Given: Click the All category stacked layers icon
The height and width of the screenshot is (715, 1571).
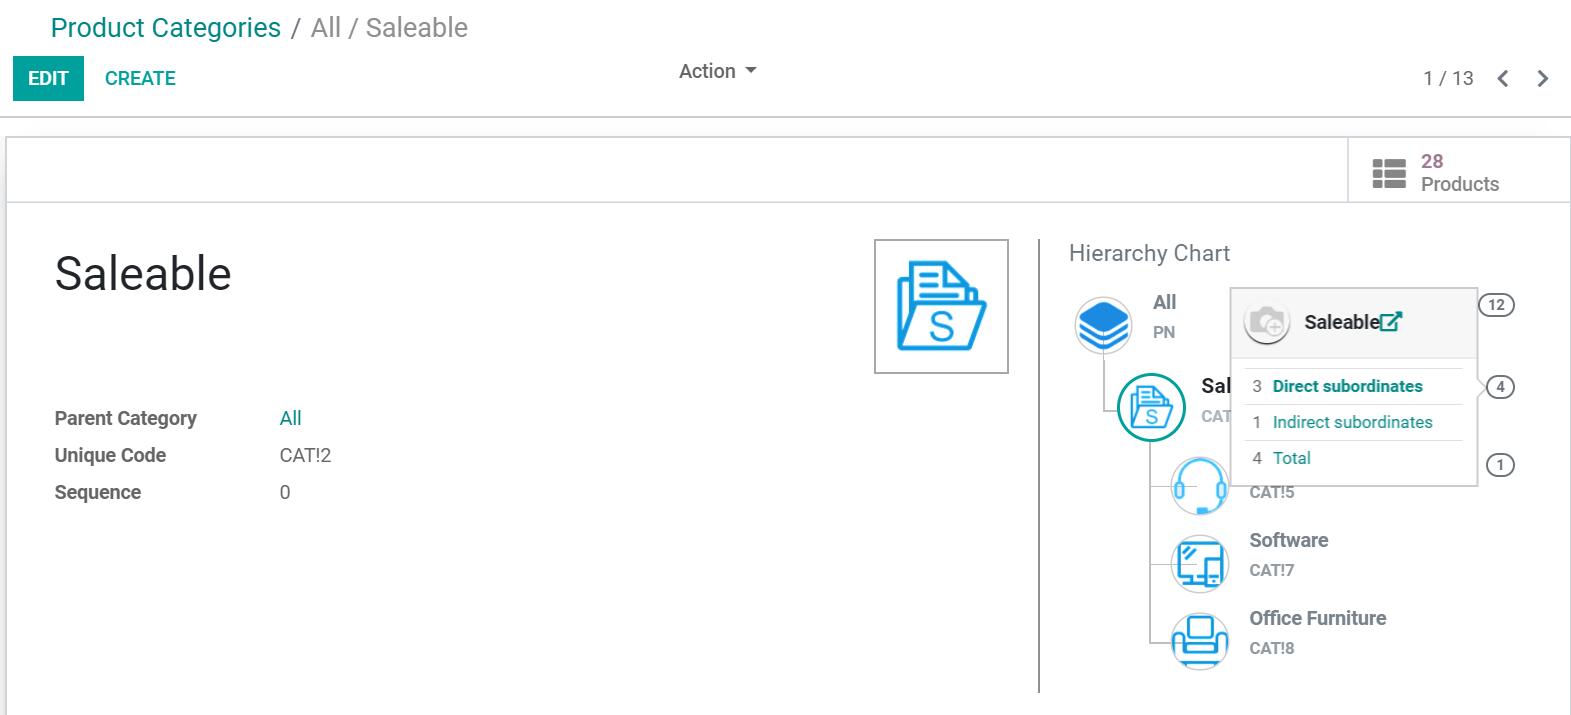Looking at the screenshot, I should (x=1103, y=324).
